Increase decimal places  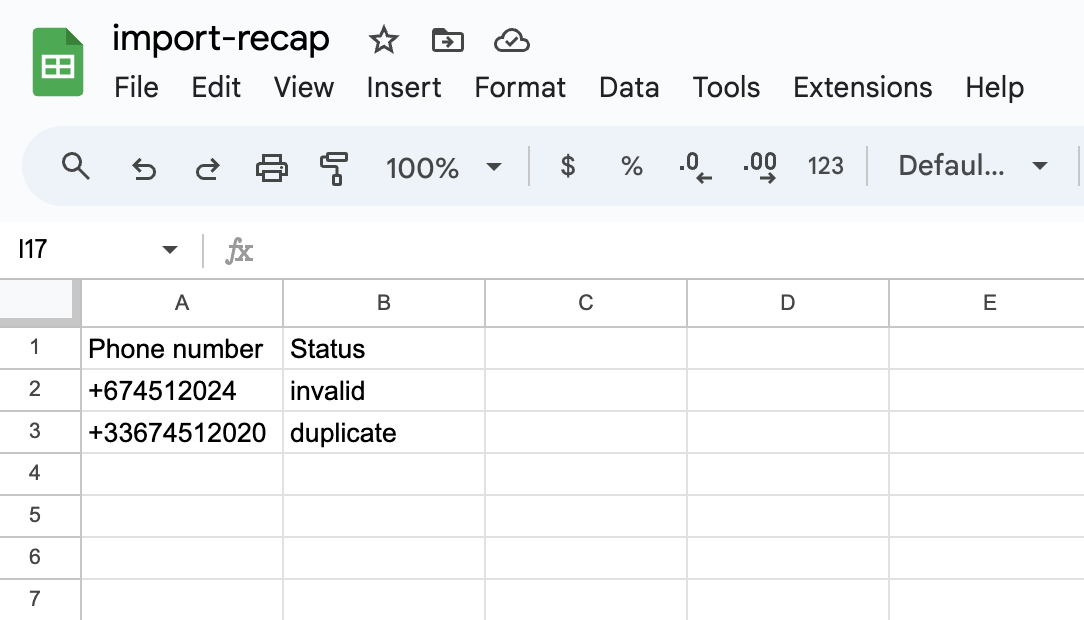(760, 167)
